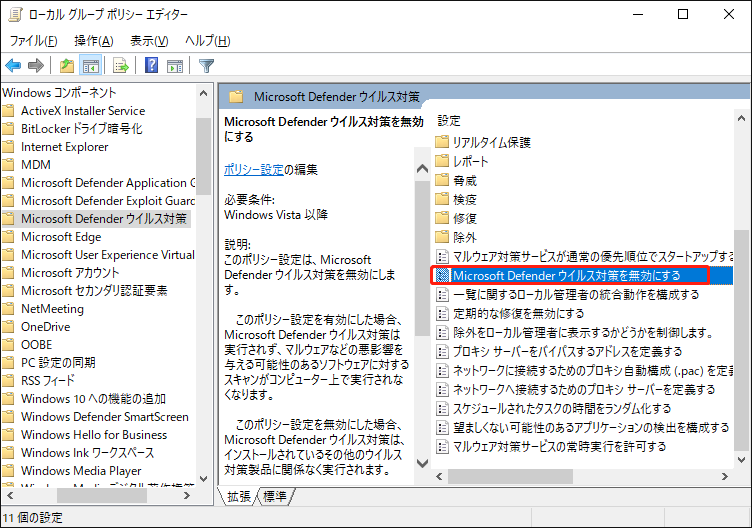Switch to the 拡張 tab
The width and height of the screenshot is (752, 528).
tap(238, 496)
